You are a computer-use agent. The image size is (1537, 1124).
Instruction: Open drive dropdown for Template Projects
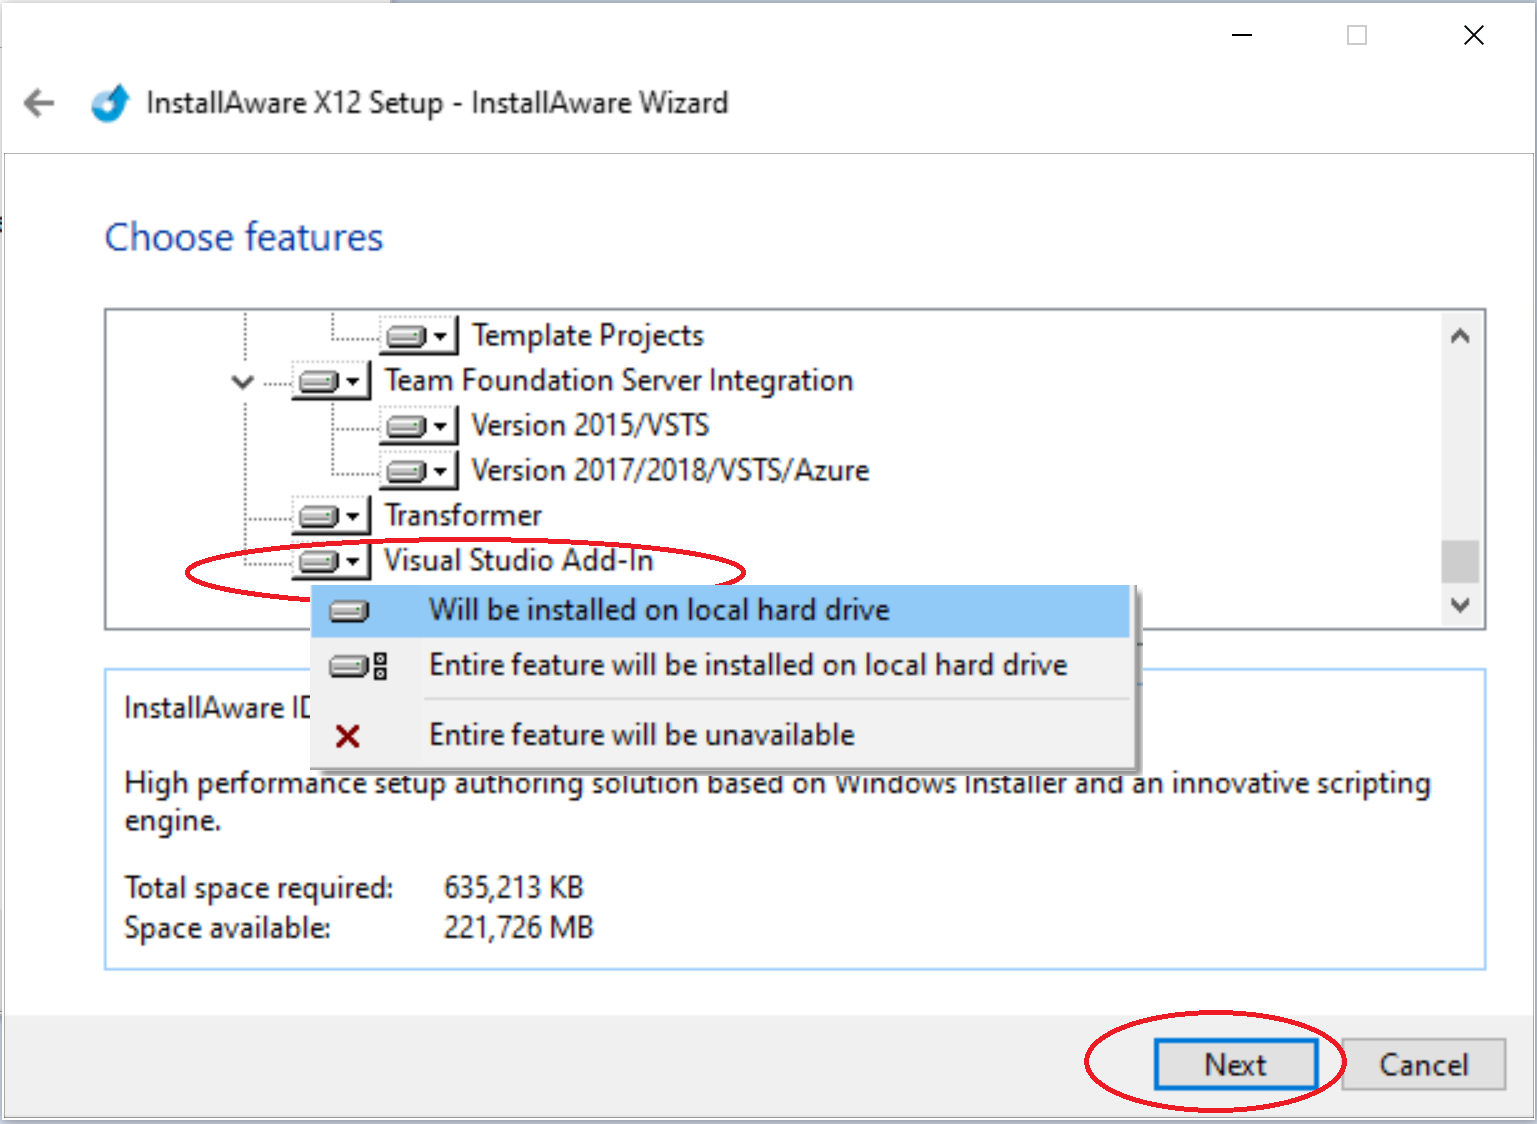point(418,336)
